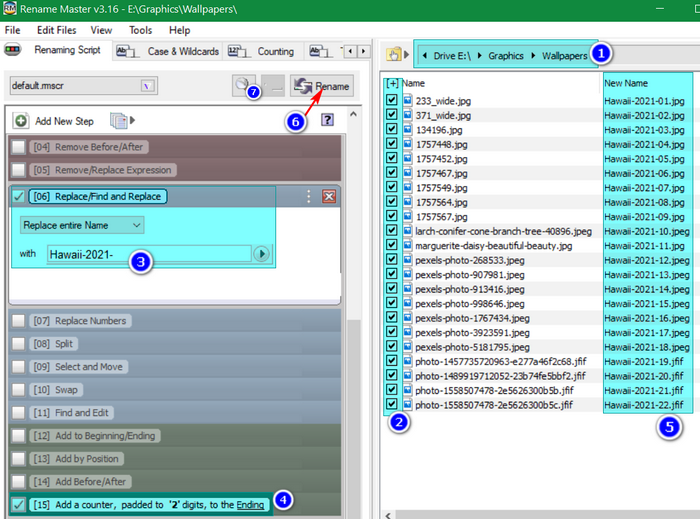Viewport: 700px width, 519px height.
Task: Click the Hawaii-2021- replacement text field
Action: point(149,254)
